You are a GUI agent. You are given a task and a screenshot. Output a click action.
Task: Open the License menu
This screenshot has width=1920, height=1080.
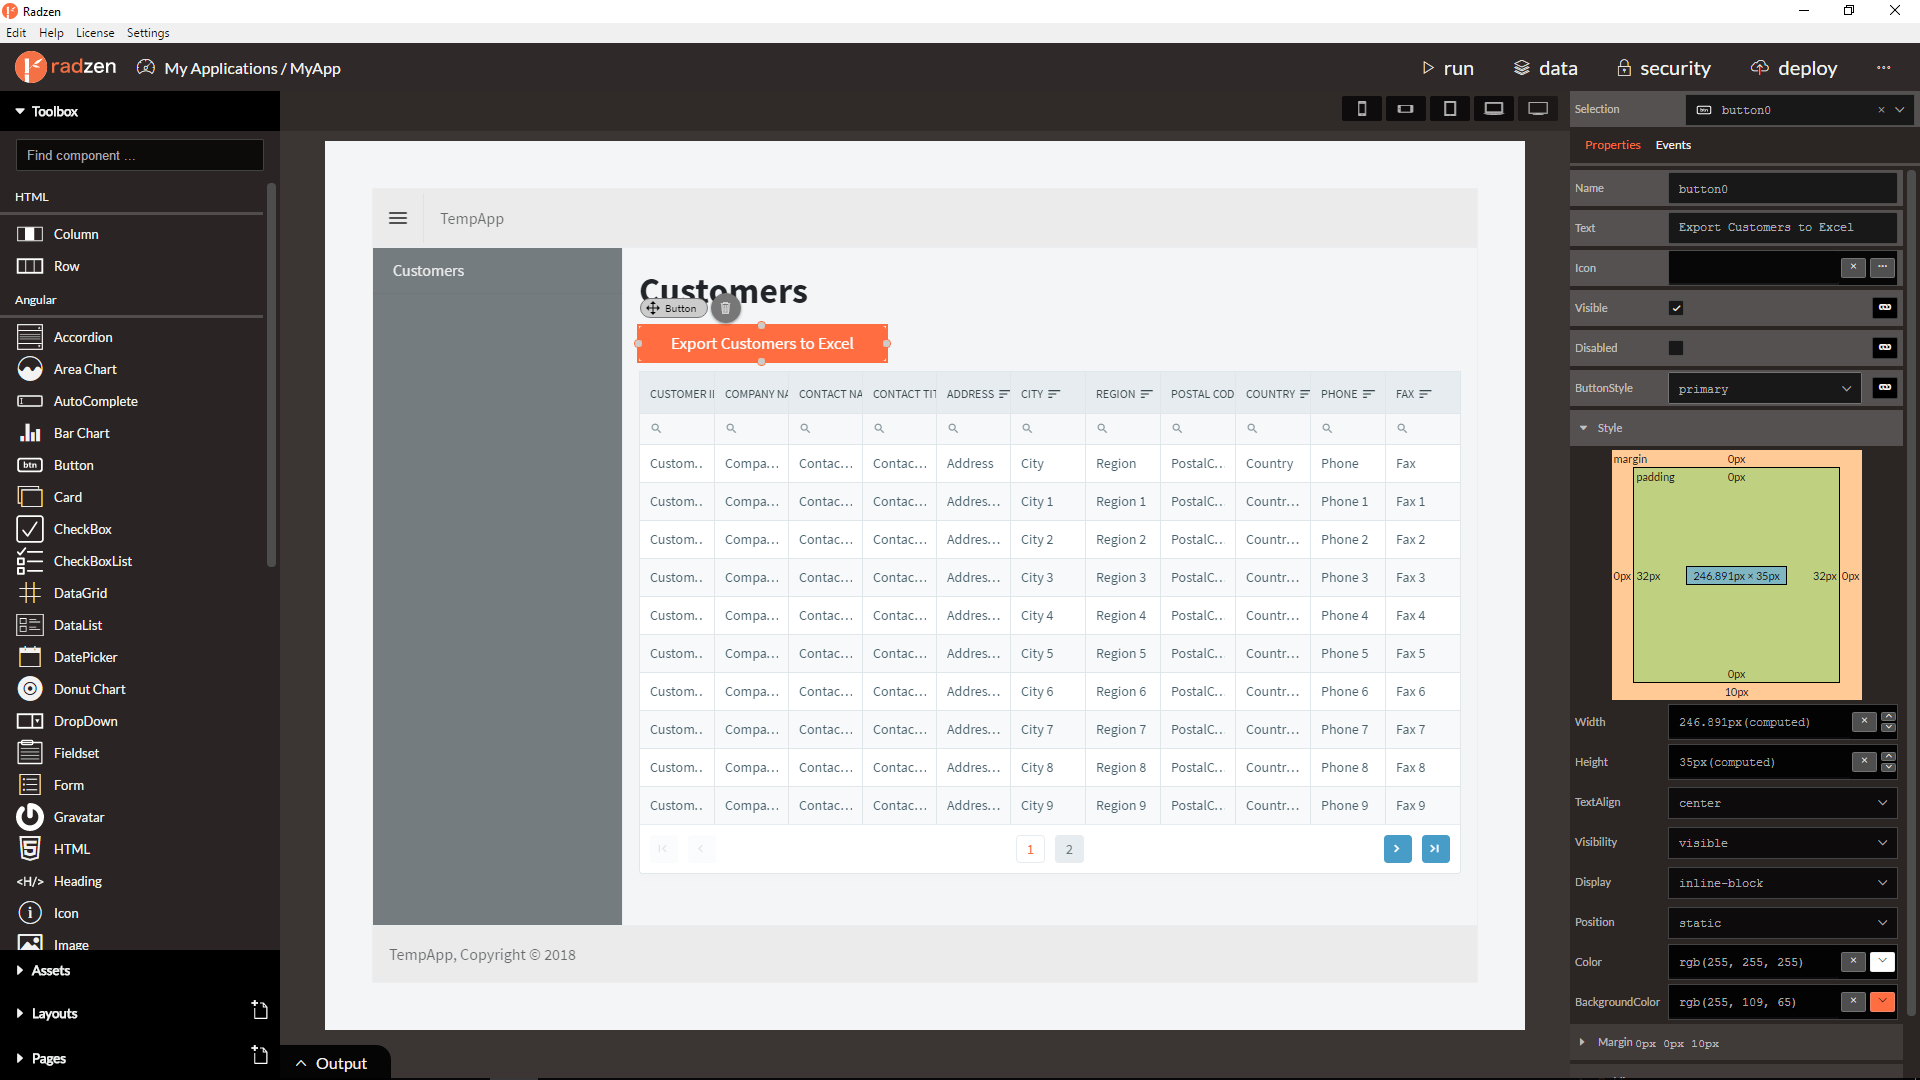(95, 33)
